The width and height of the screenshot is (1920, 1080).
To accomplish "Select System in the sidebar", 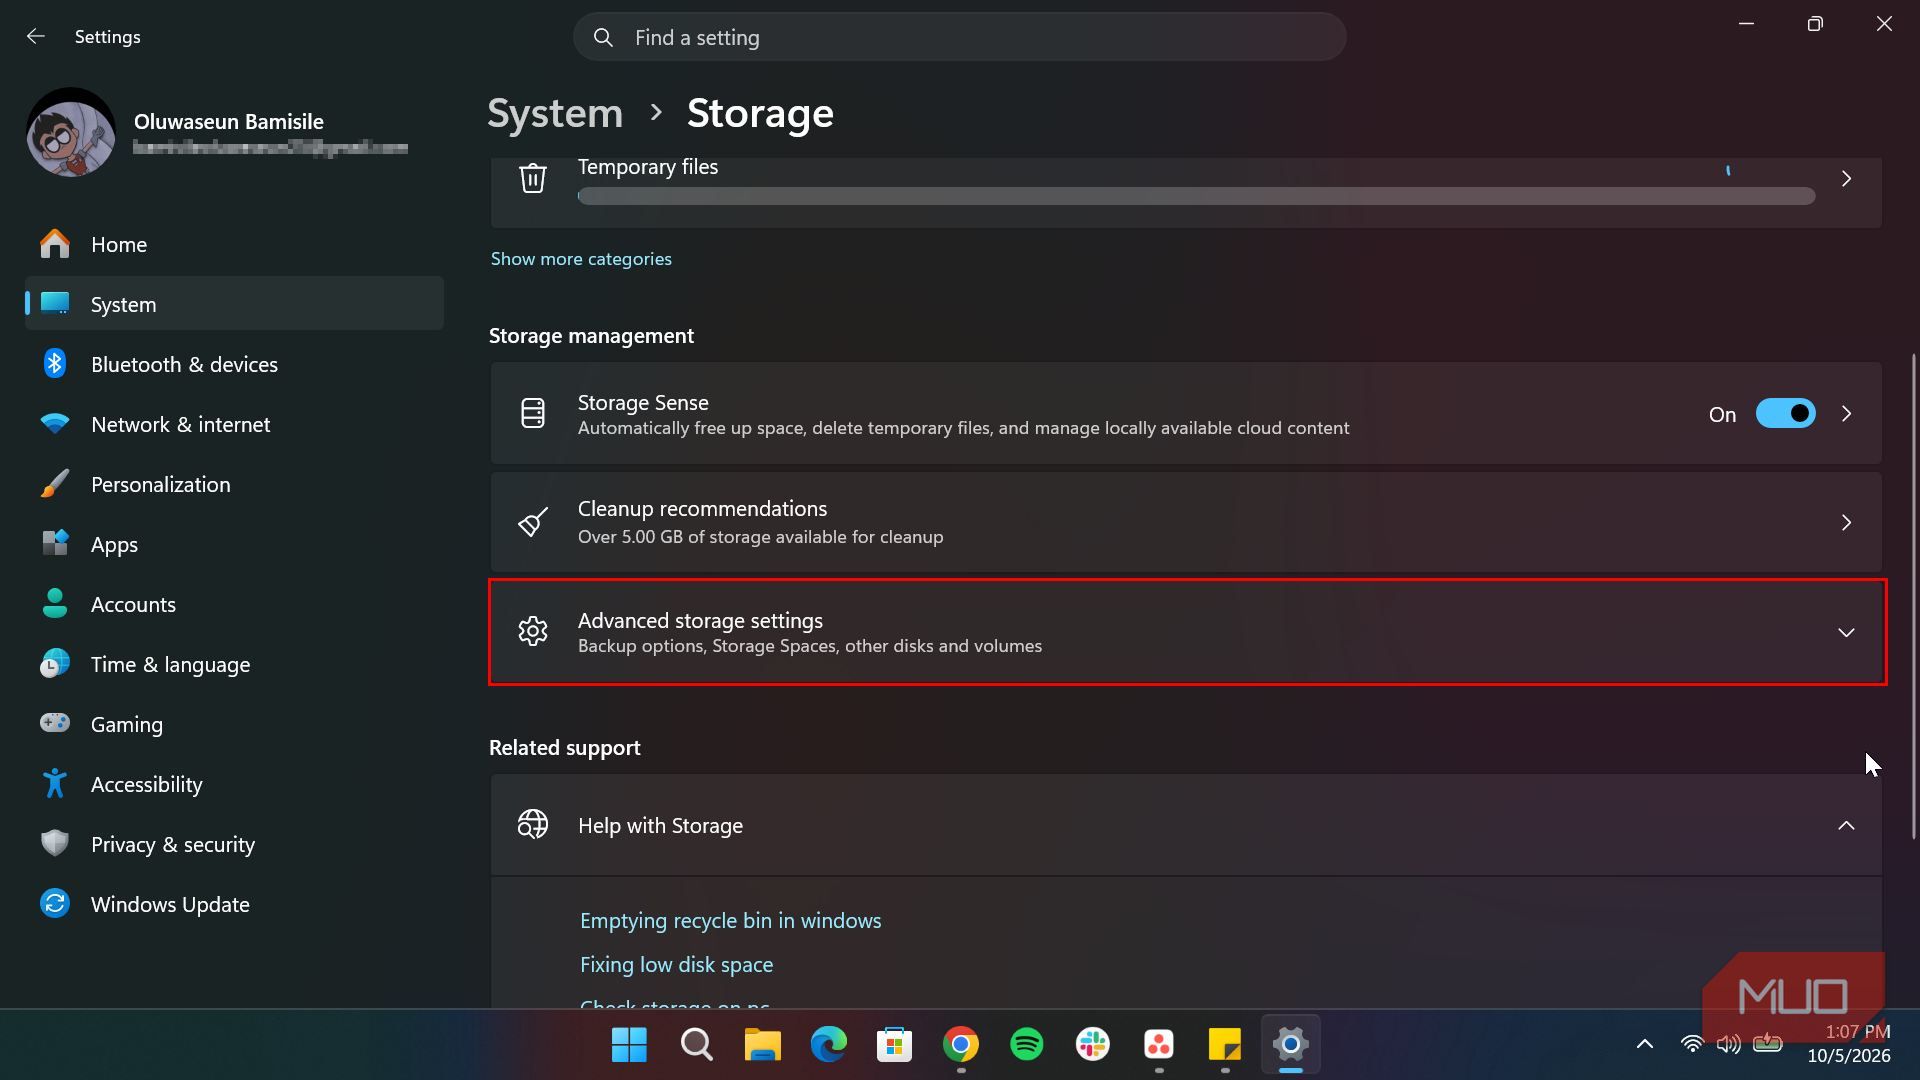I will click(x=234, y=304).
